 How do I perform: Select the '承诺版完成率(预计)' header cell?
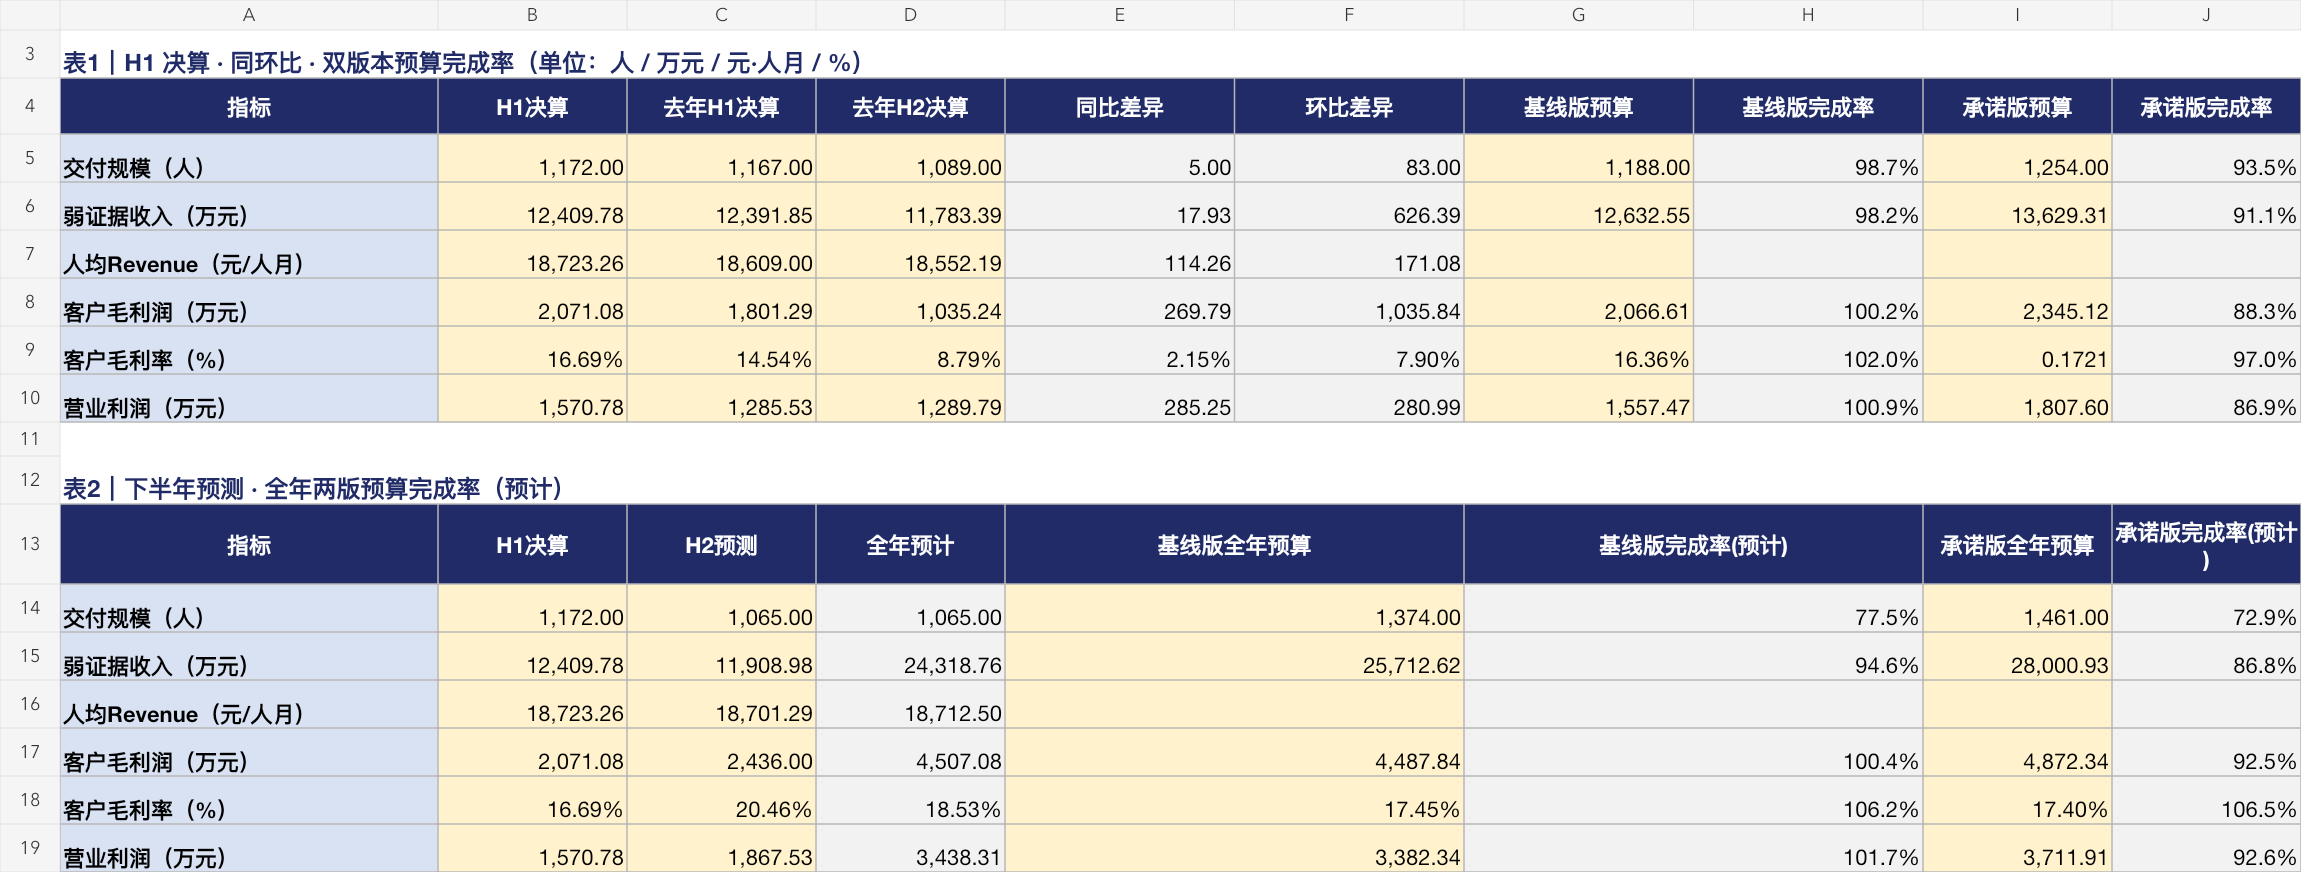pos(2206,545)
